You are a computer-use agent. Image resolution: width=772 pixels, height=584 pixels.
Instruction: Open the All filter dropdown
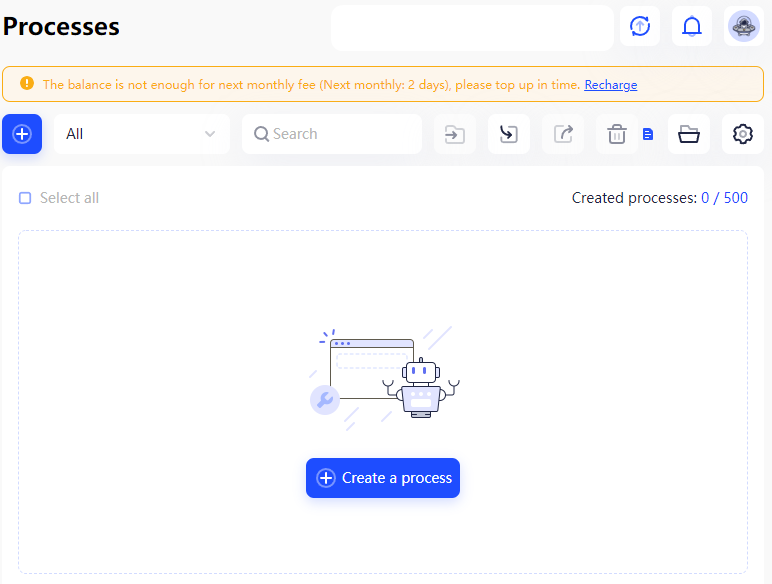point(141,134)
